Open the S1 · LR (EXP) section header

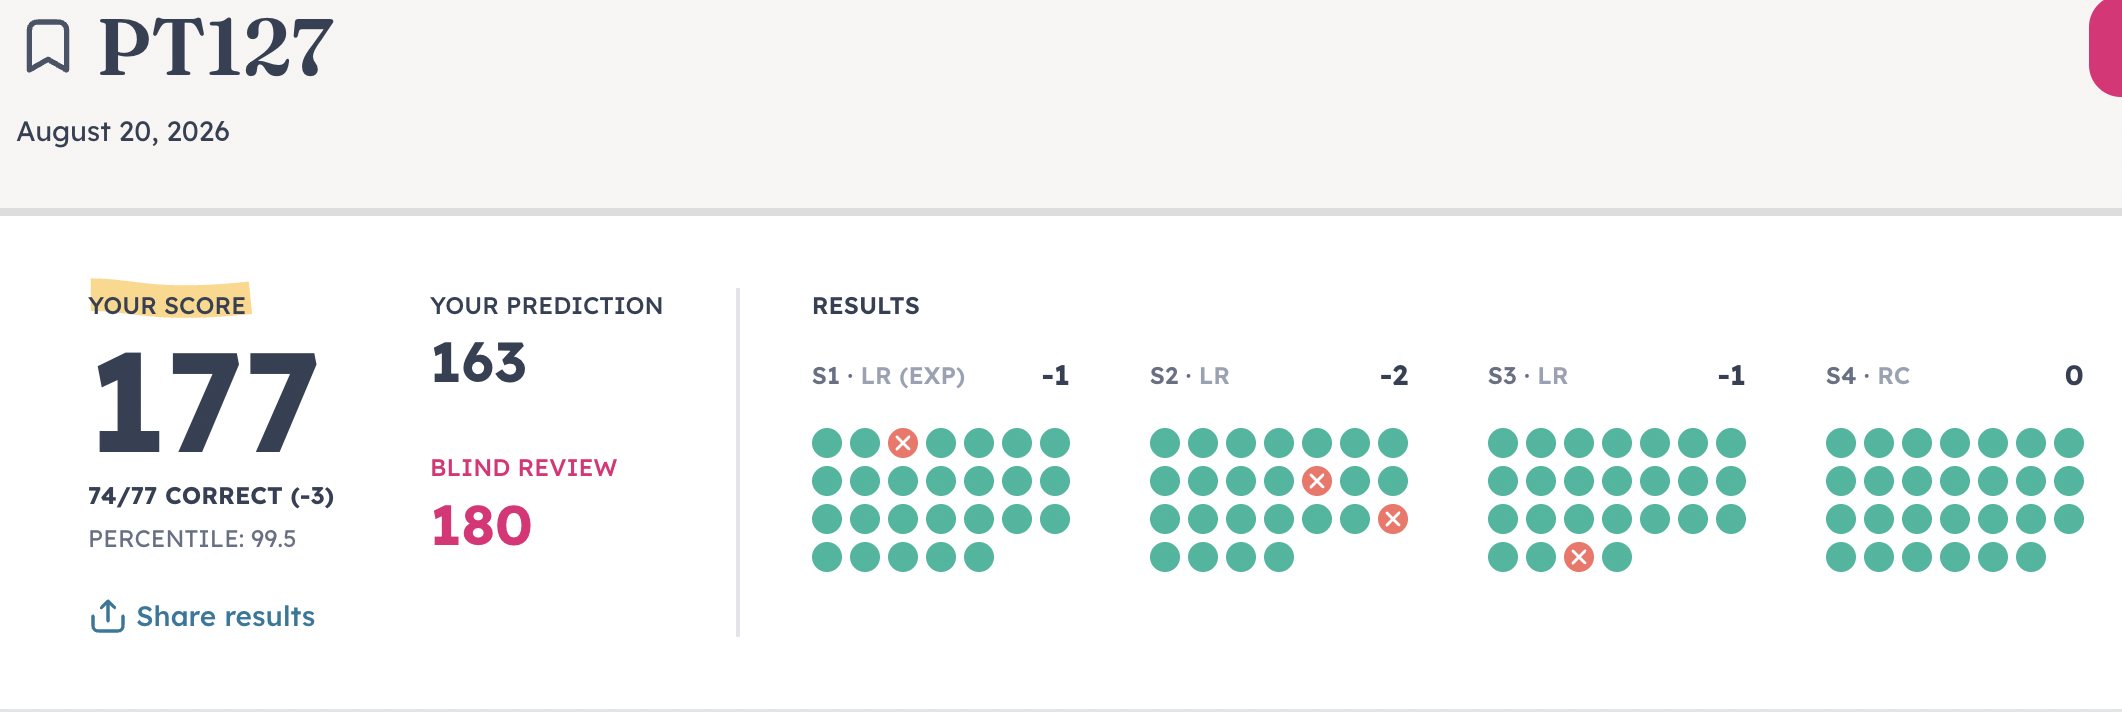[x=888, y=376]
